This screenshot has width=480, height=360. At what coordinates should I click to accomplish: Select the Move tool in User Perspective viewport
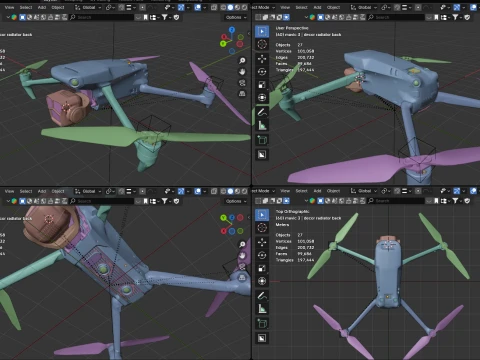point(262,59)
